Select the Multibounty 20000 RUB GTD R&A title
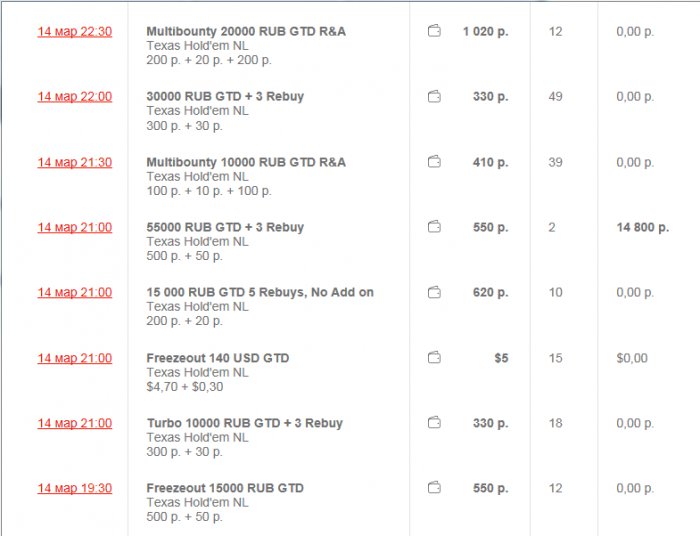 tap(246, 32)
